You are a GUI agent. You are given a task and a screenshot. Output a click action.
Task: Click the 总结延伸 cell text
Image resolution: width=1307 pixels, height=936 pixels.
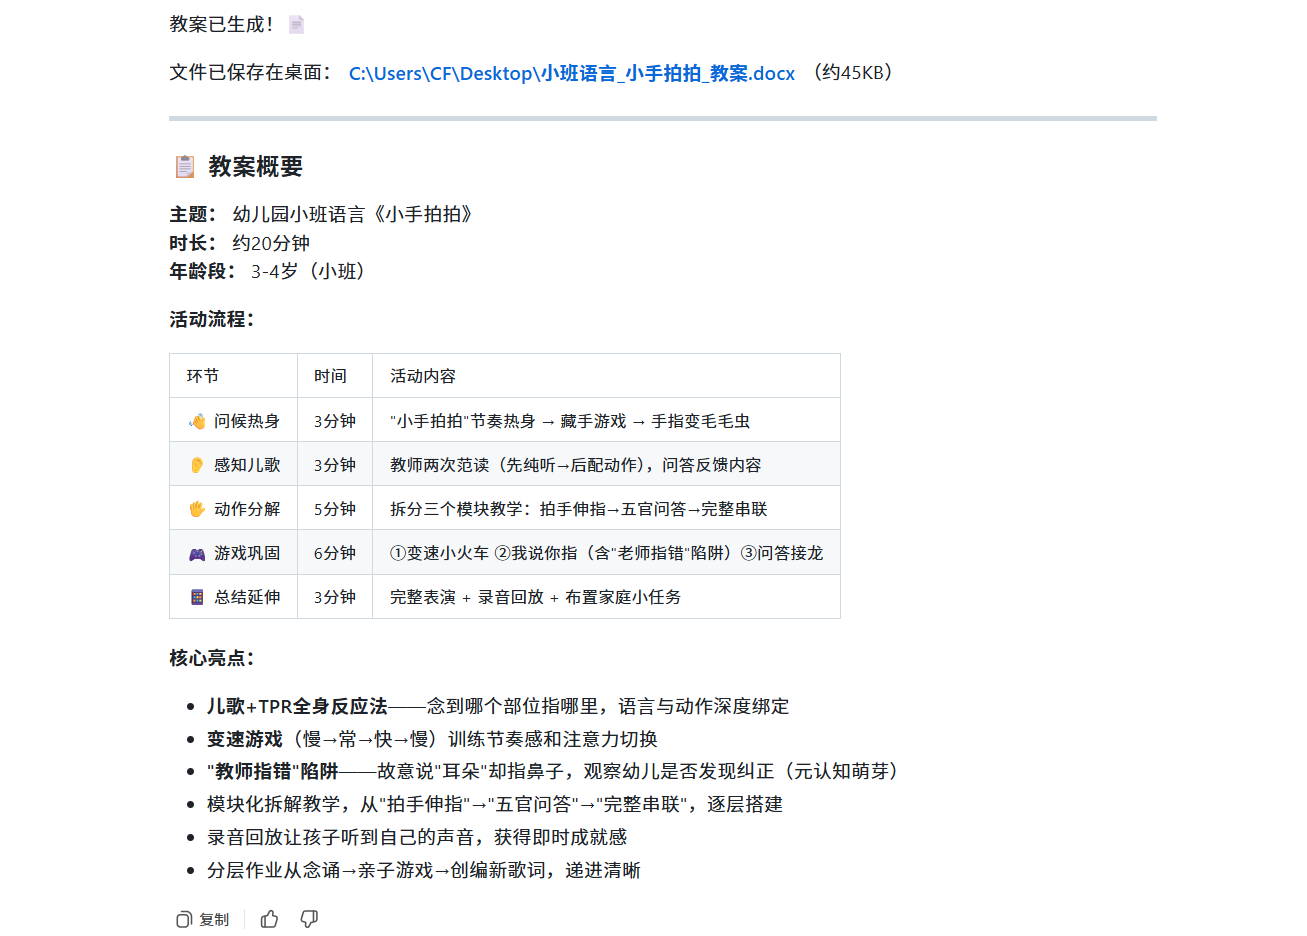click(x=247, y=597)
